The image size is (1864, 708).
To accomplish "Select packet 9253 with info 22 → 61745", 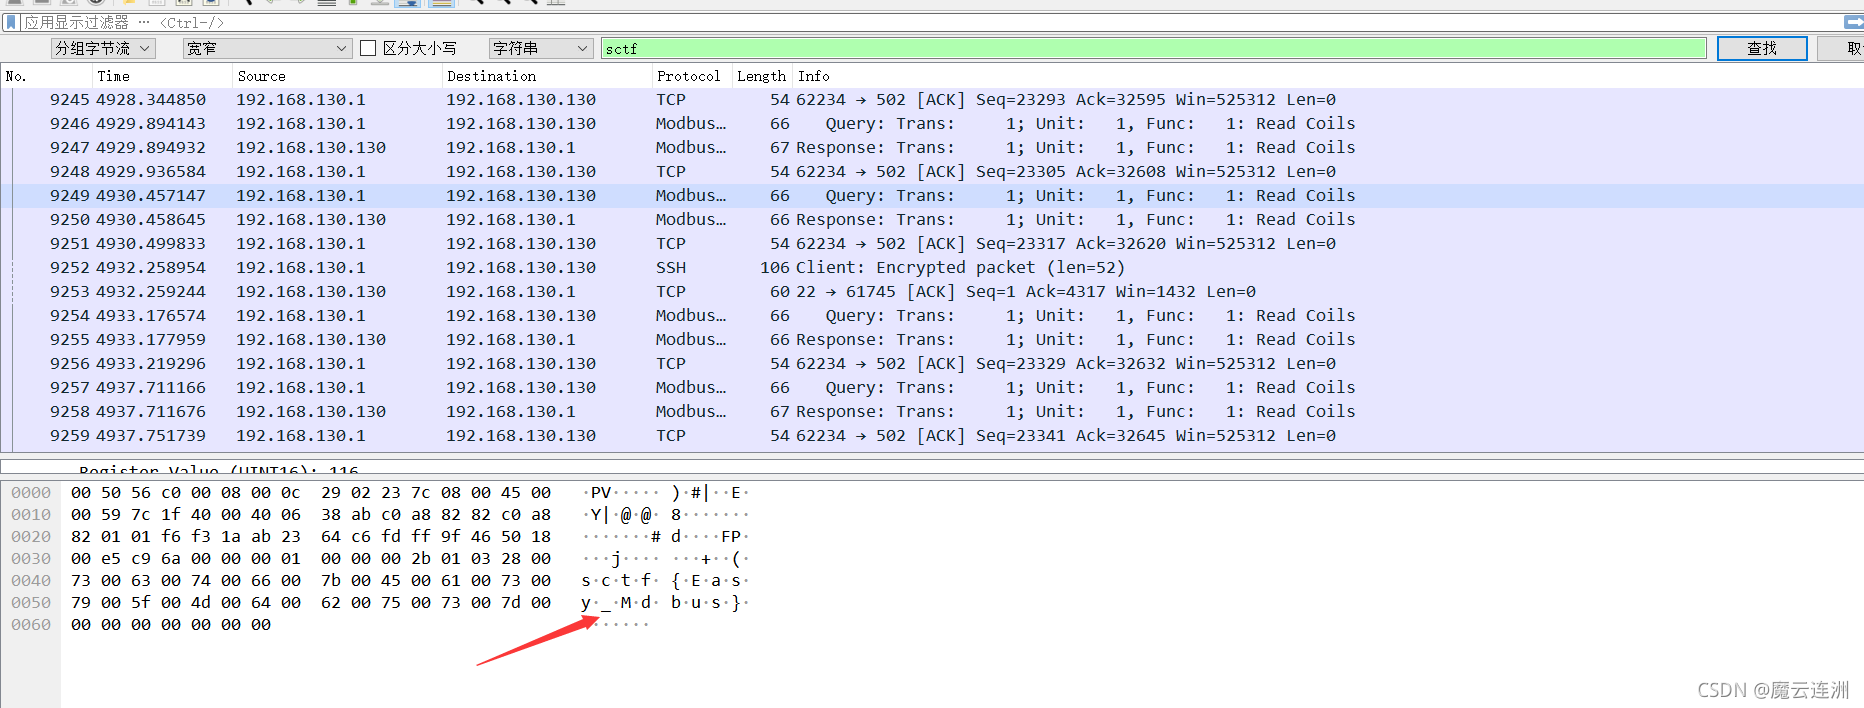I will pos(932,292).
